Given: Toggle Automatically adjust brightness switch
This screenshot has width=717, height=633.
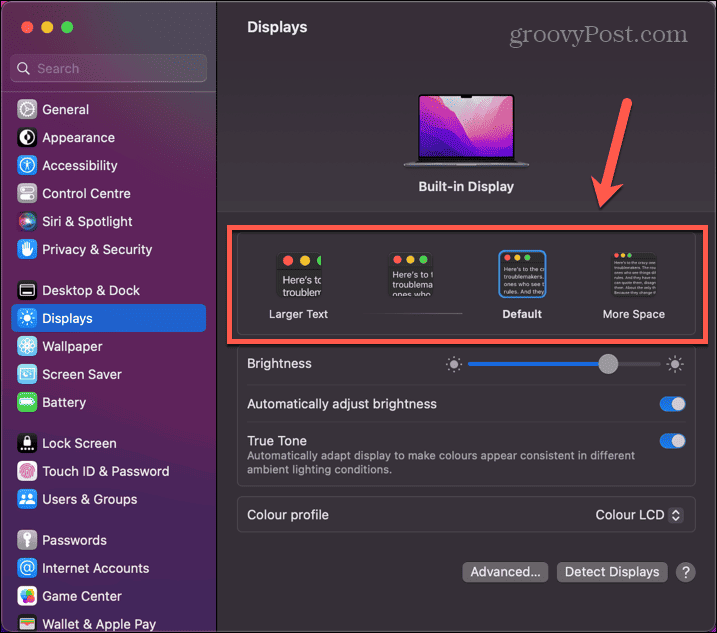Looking at the screenshot, I should click(672, 404).
